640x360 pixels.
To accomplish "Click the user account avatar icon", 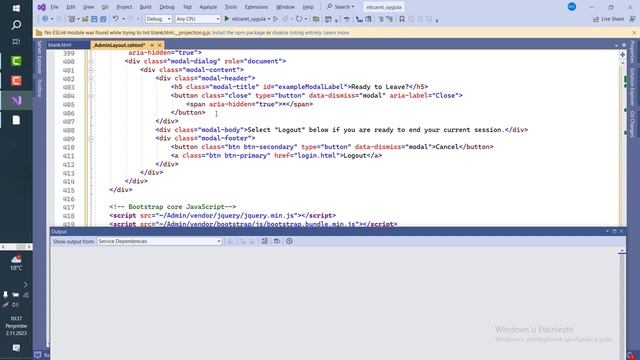I will [x=572, y=7].
